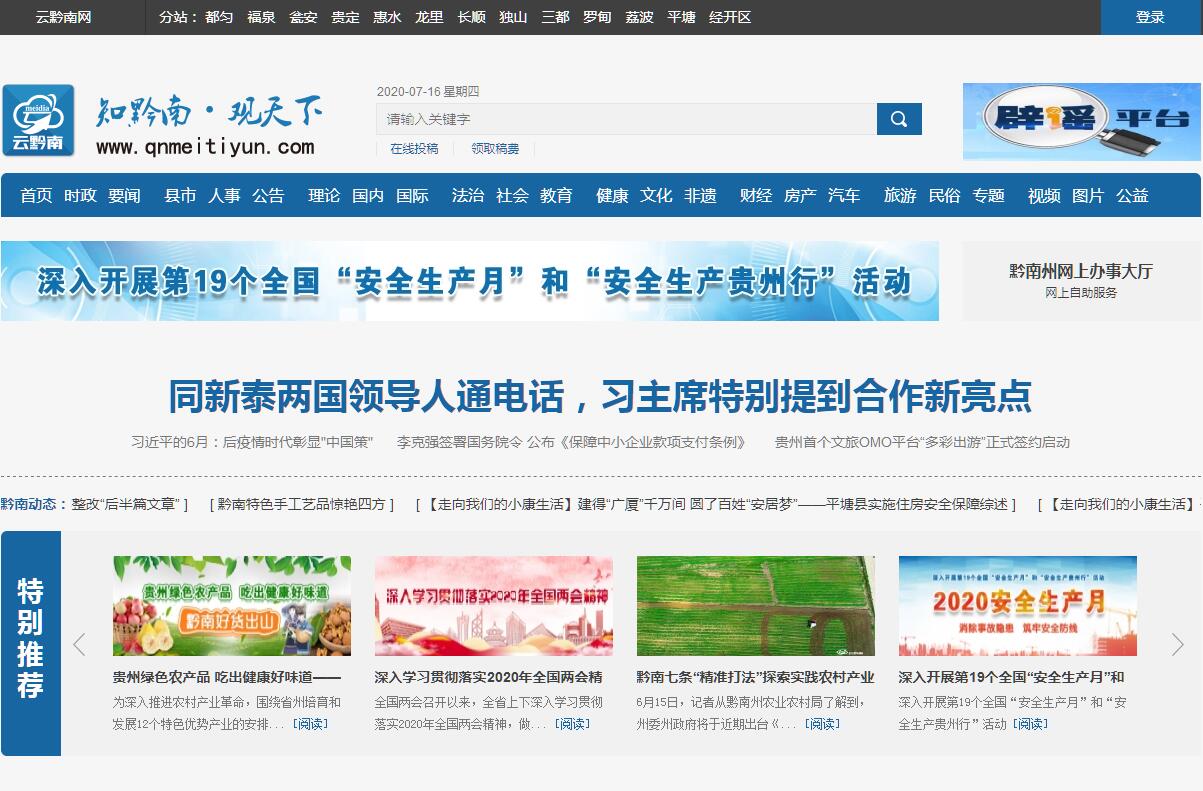
Task: Read more on 黔南七条 article via 阅读 link
Action: click(x=823, y=724)
